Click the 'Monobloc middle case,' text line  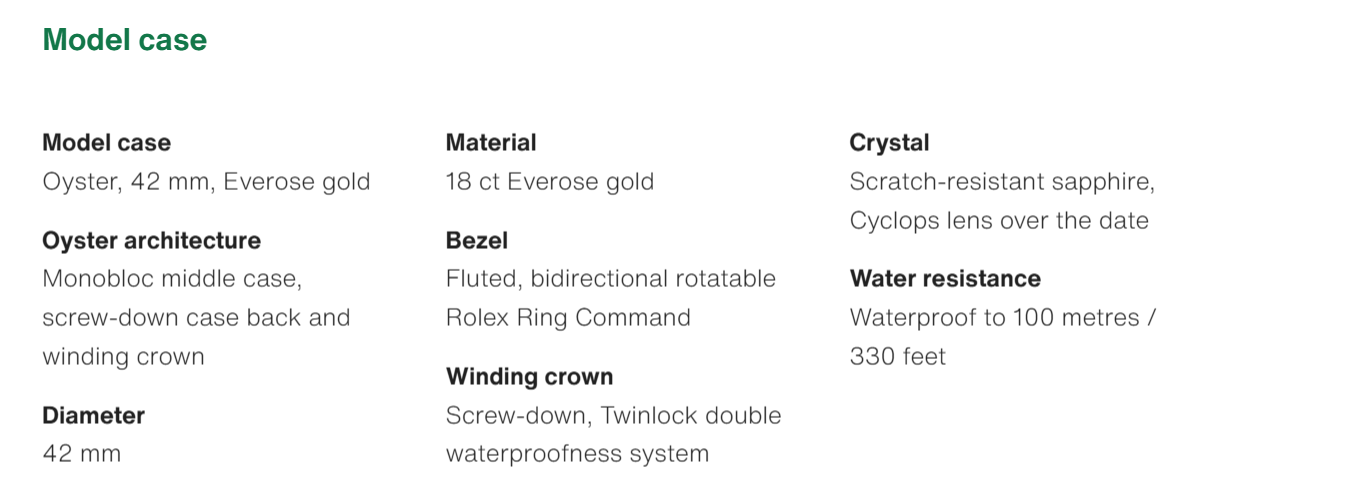[172, 278]
